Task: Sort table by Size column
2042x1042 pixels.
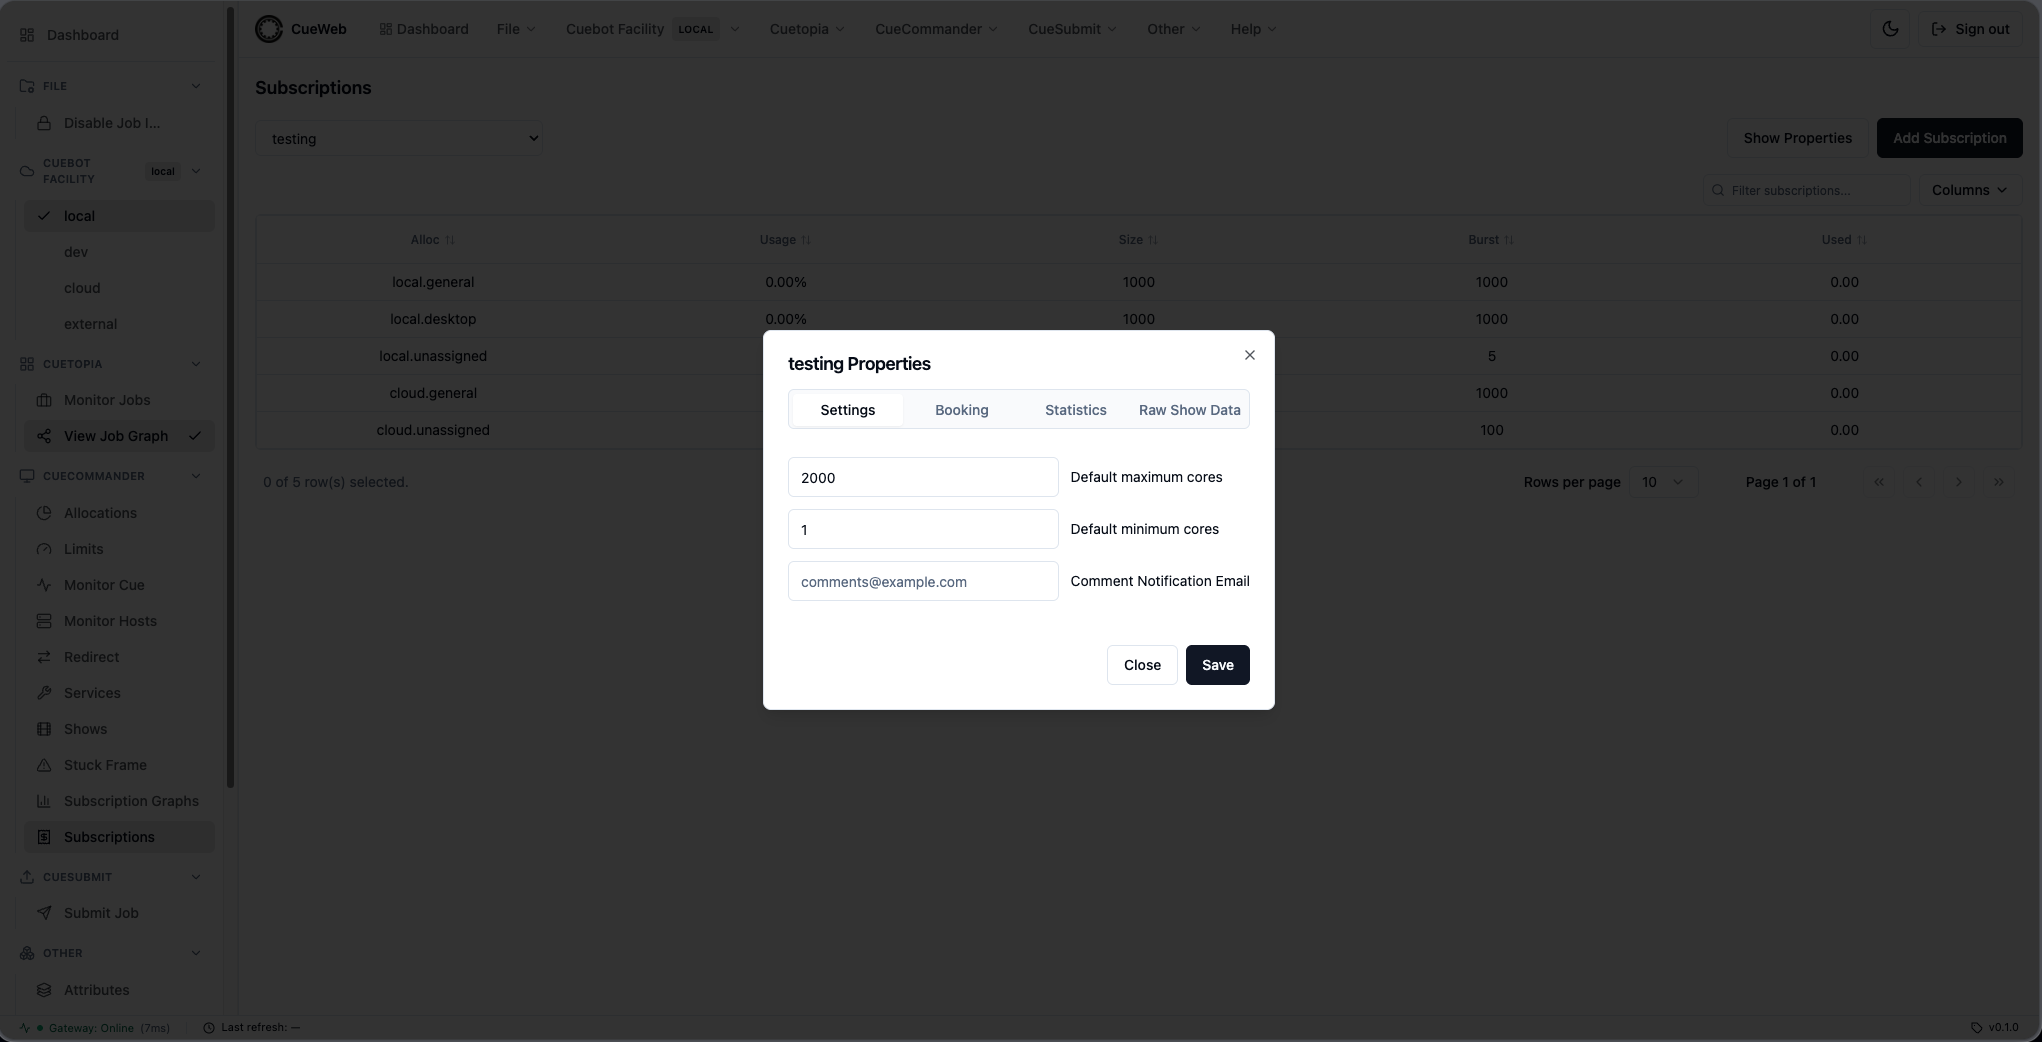Action: click(x=1138, y=240)
